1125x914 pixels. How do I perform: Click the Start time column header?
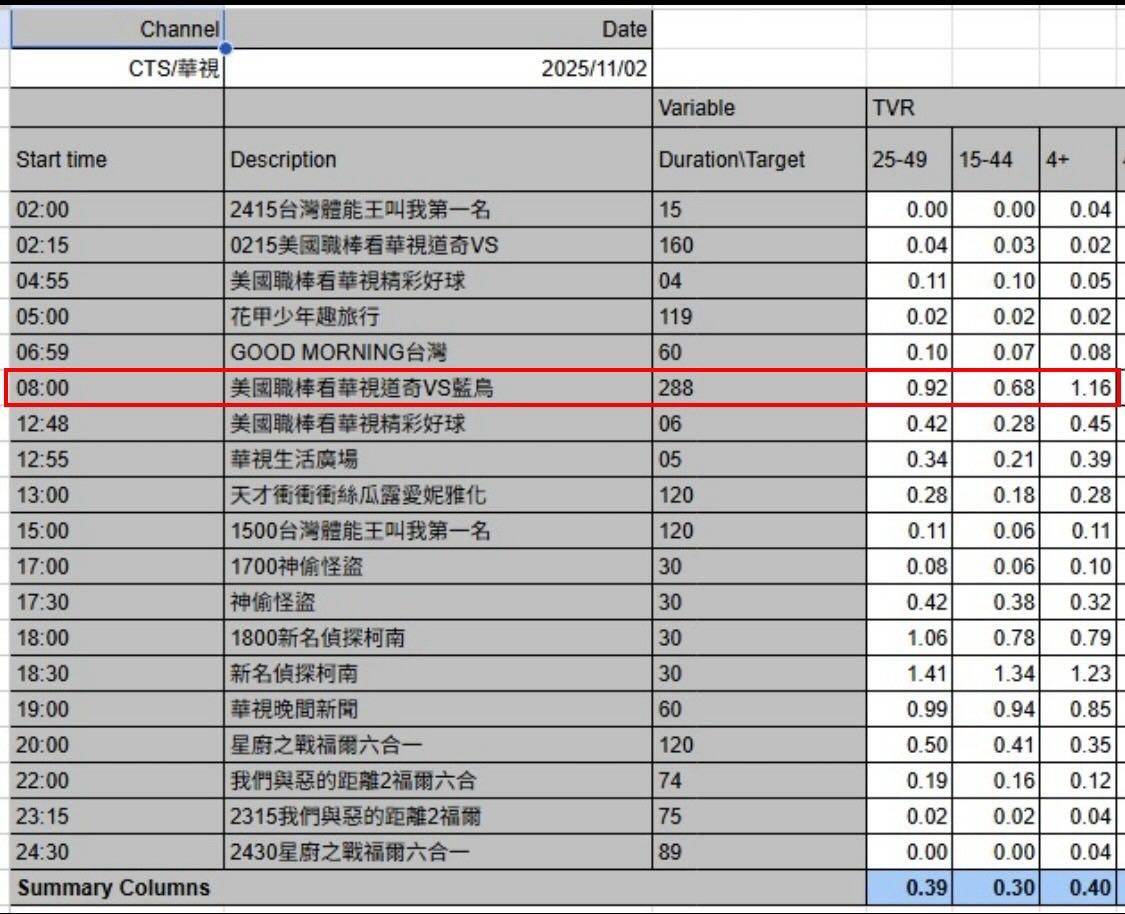pyautogui.click(x=116, y=160)
